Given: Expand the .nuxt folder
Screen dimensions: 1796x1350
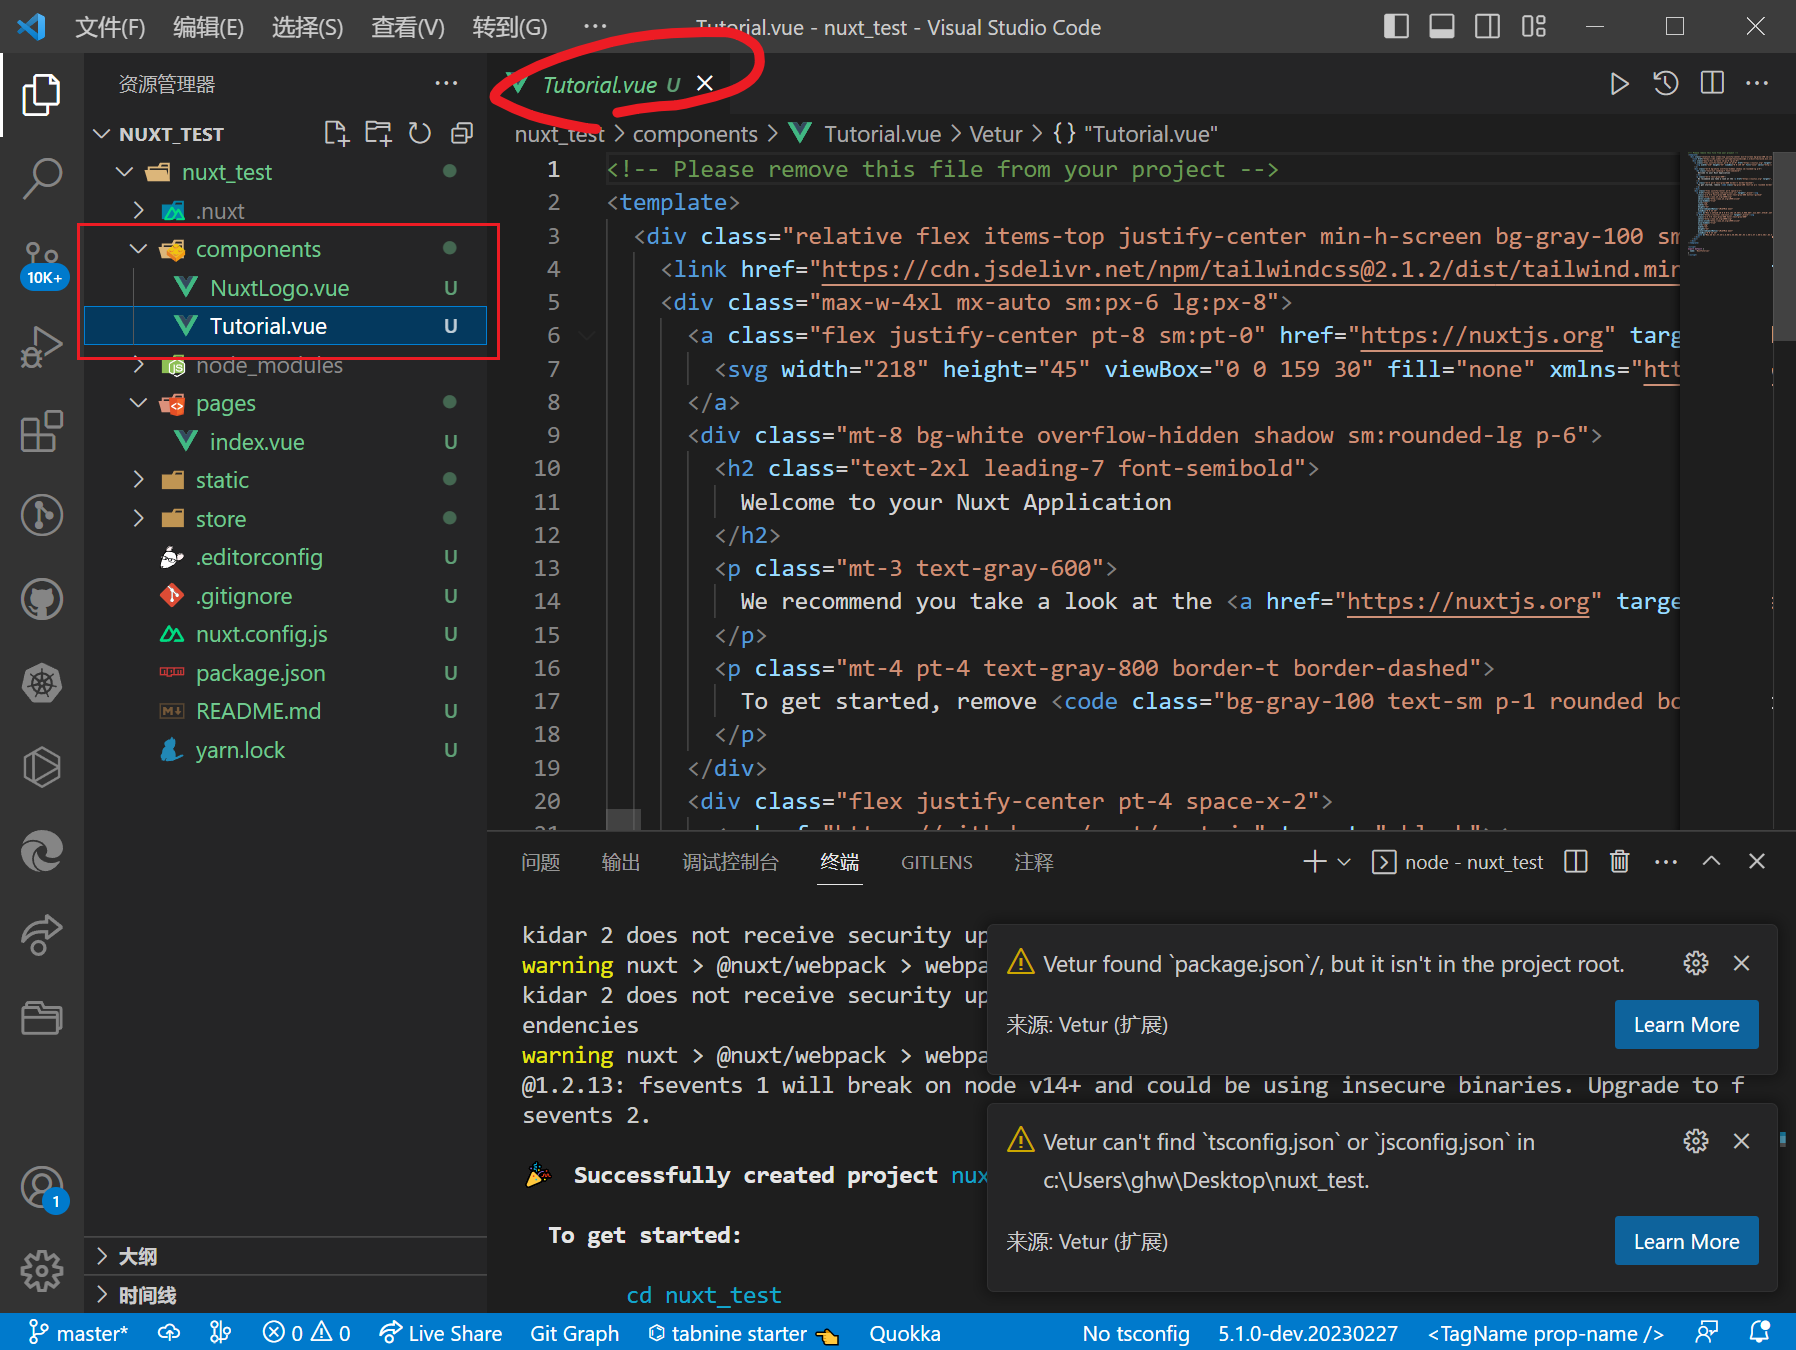Looking at the screenshot, I should click(138, 210).
